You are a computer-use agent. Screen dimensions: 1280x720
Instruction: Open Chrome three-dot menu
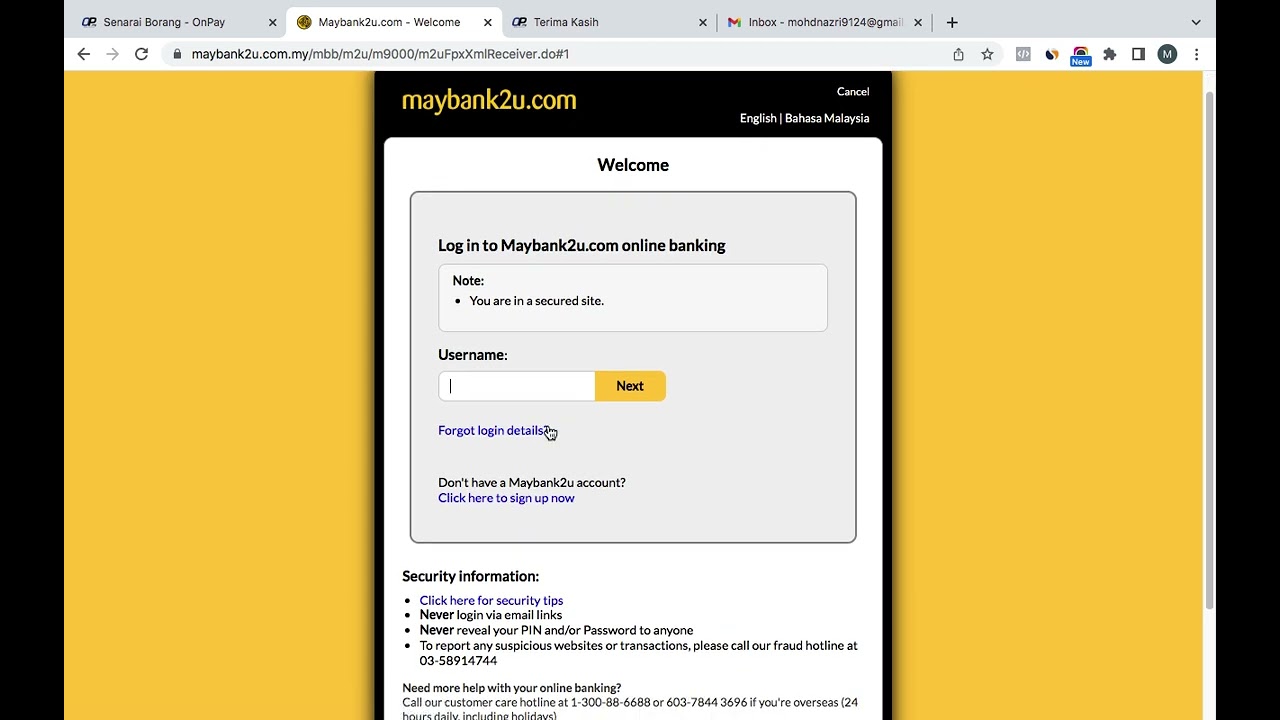coord(1196,54)
